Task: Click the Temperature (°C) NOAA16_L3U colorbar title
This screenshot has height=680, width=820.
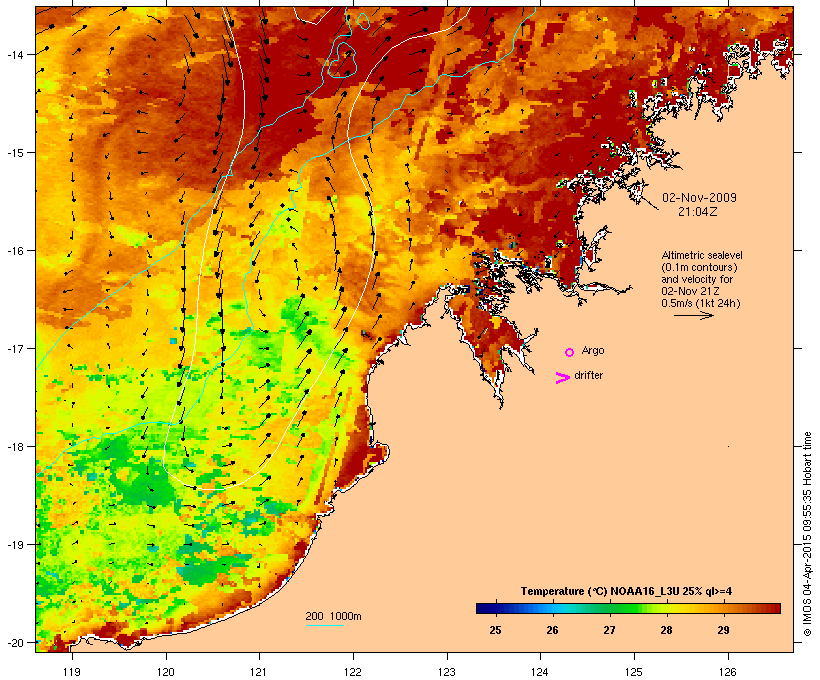Action: [626, 592]
